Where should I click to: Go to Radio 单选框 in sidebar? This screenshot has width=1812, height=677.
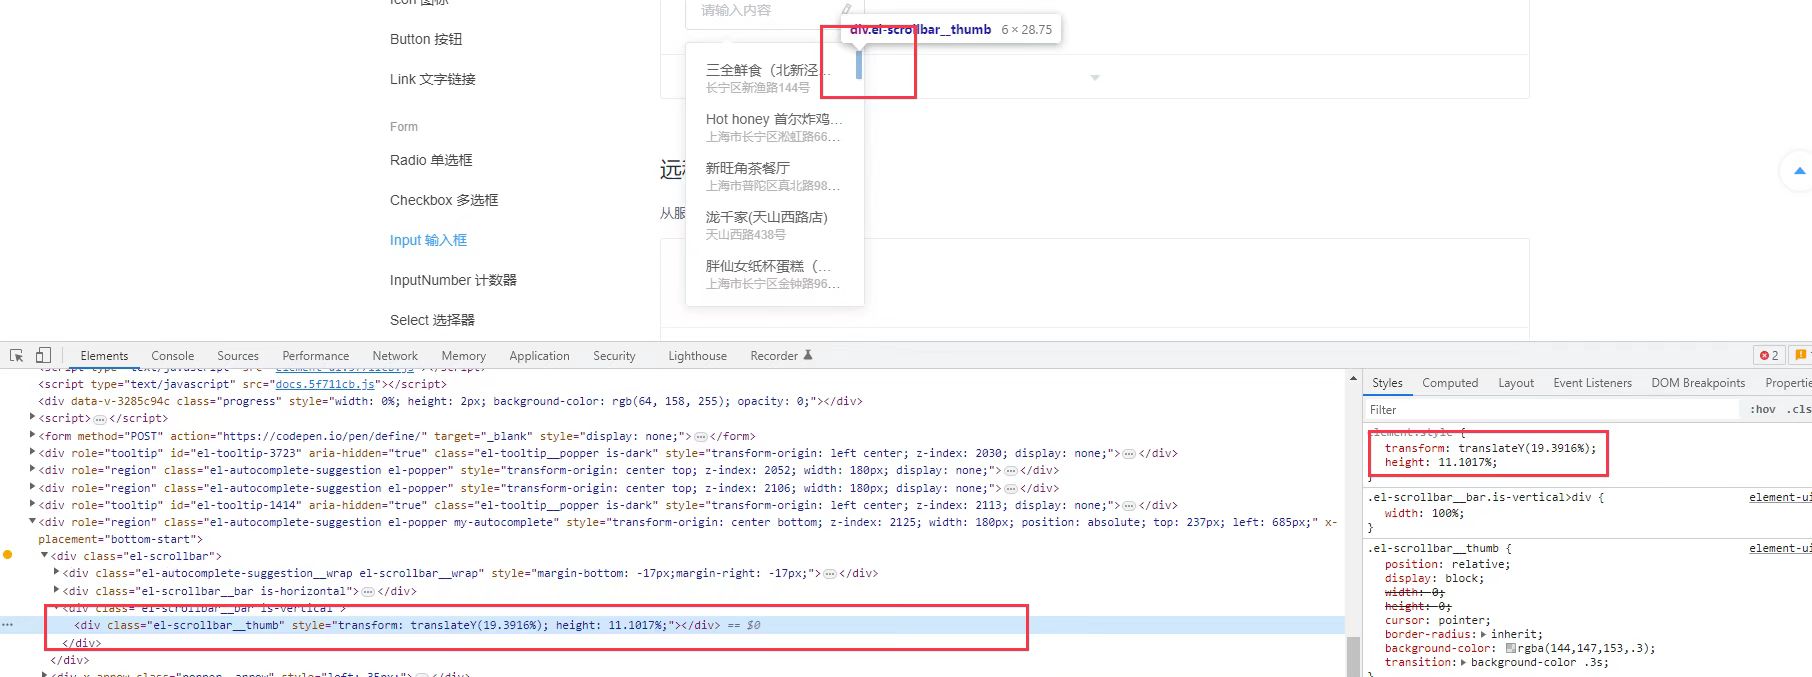[x=431, y=160]
